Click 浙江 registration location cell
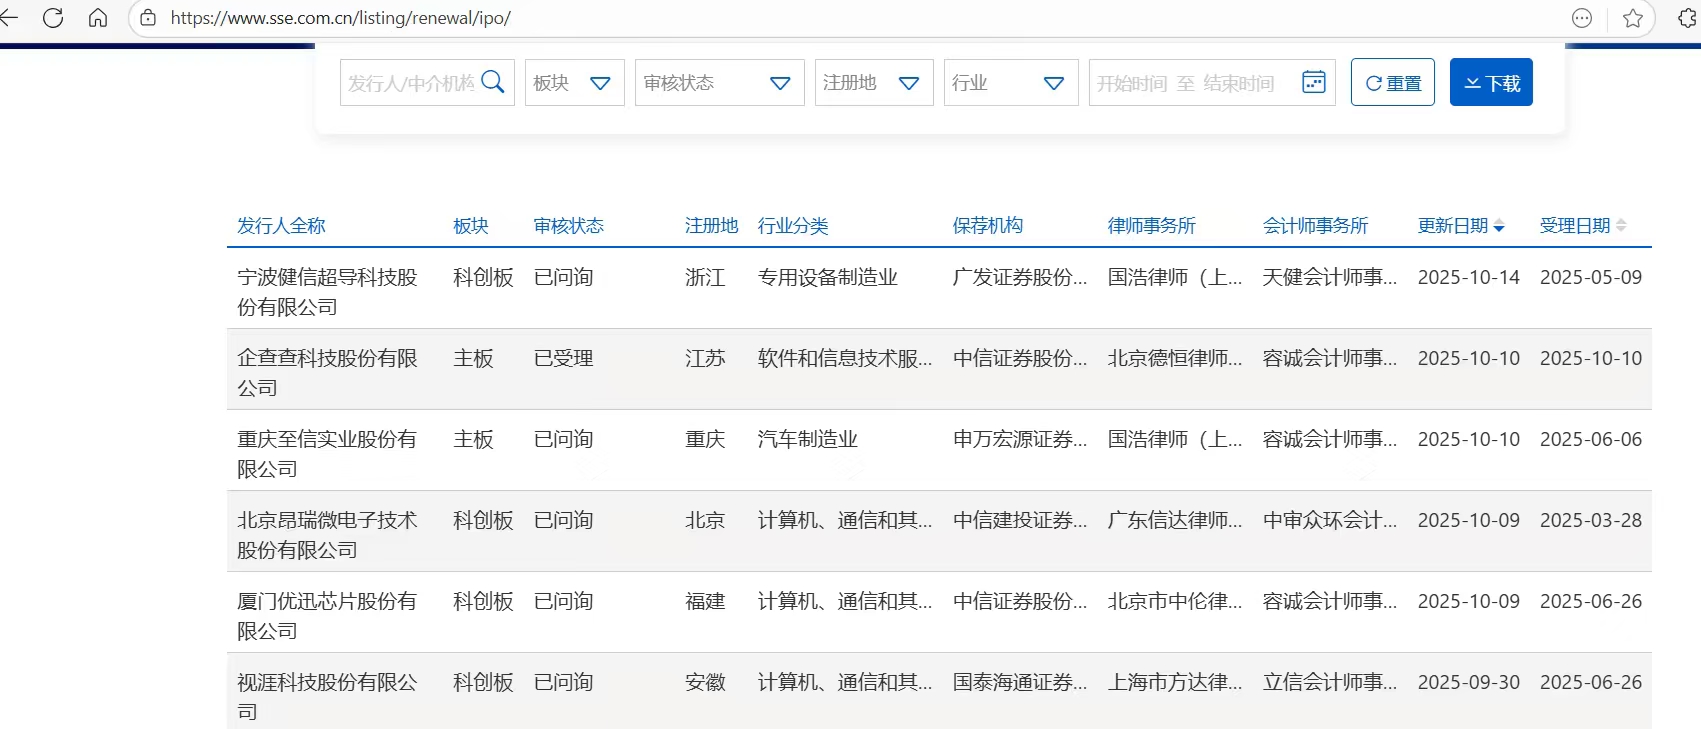 705,277
